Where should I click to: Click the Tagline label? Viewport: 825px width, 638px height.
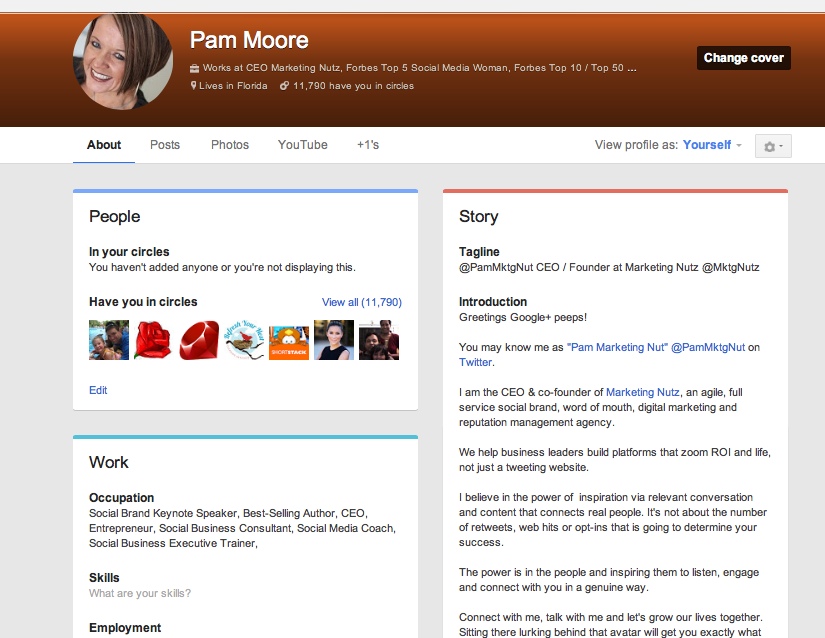[x=479, y=252]
